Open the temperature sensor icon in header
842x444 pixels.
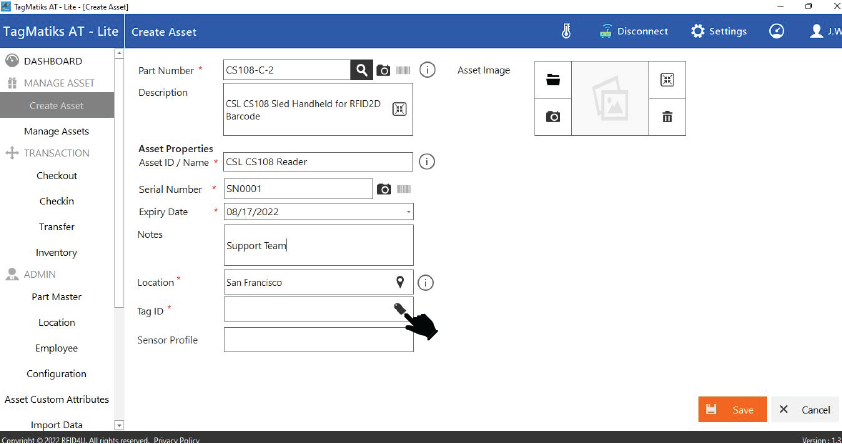coord(566,31)
